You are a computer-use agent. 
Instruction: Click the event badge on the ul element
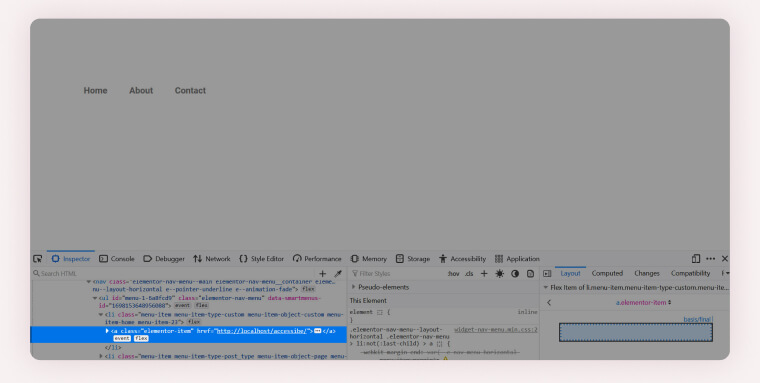pyautogui.click(x=182, y=306)
